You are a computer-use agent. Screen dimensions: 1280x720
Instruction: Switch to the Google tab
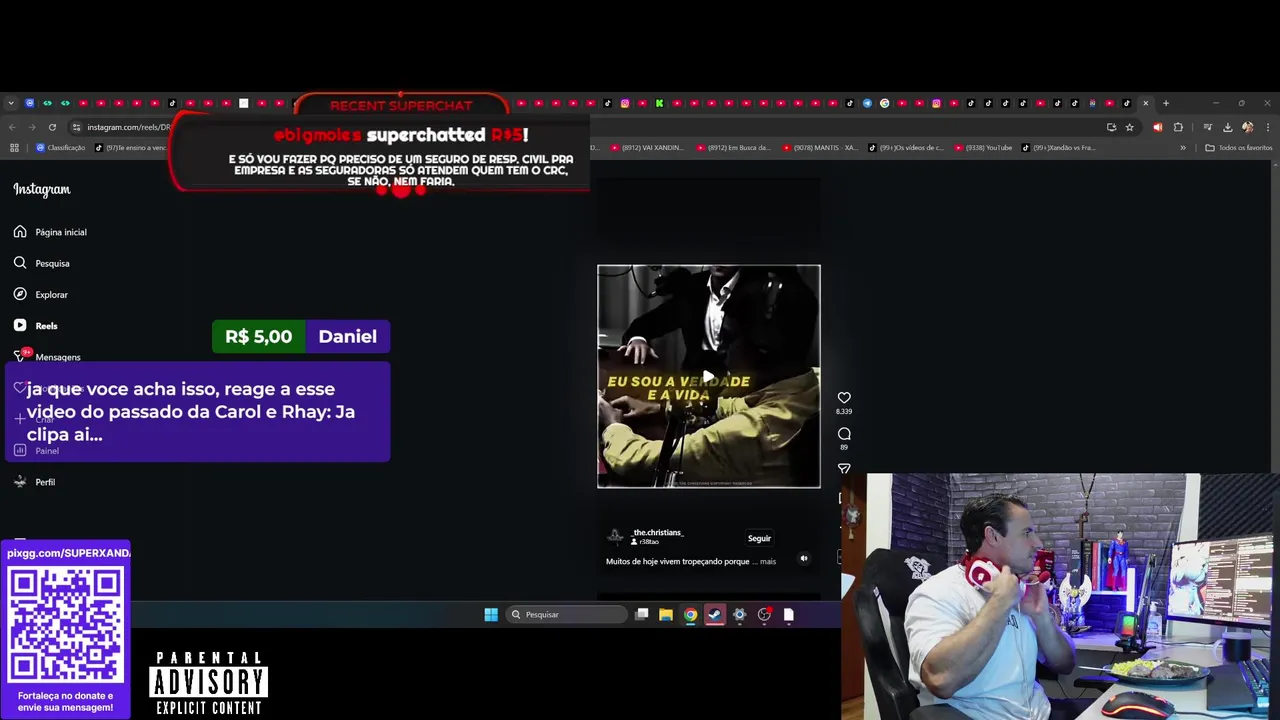(885, 103)
